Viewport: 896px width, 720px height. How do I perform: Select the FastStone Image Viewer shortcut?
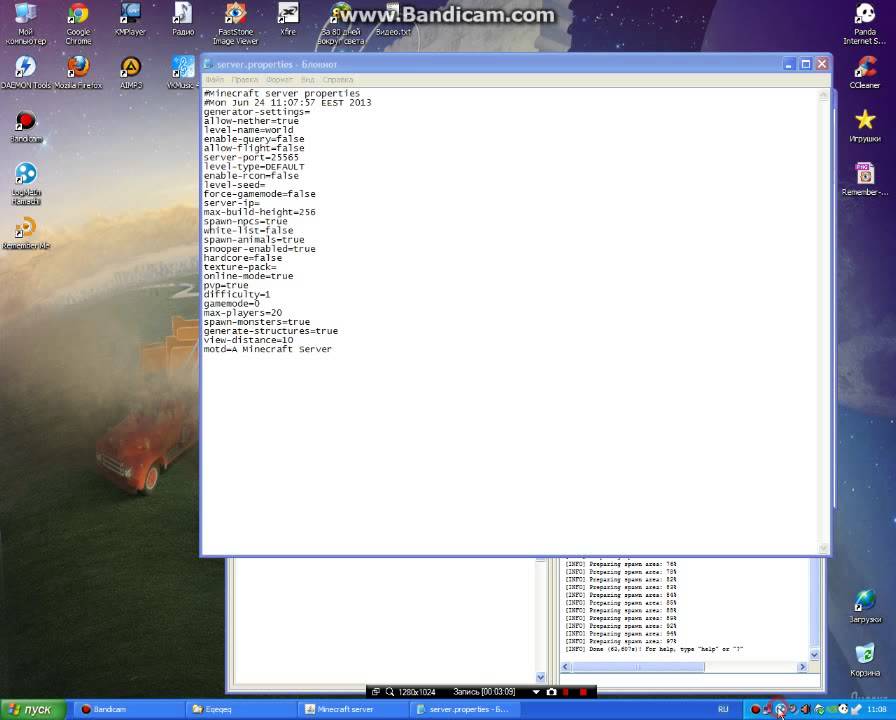click(x=235, y=23)
